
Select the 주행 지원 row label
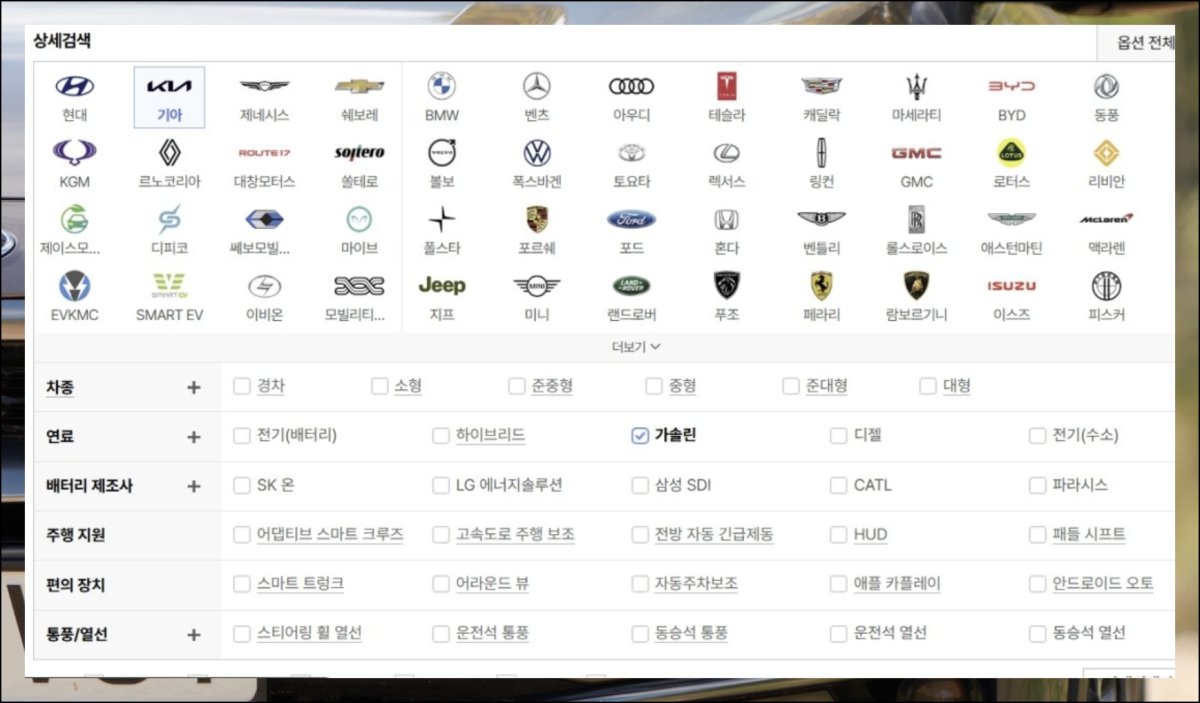click(75, 536)
